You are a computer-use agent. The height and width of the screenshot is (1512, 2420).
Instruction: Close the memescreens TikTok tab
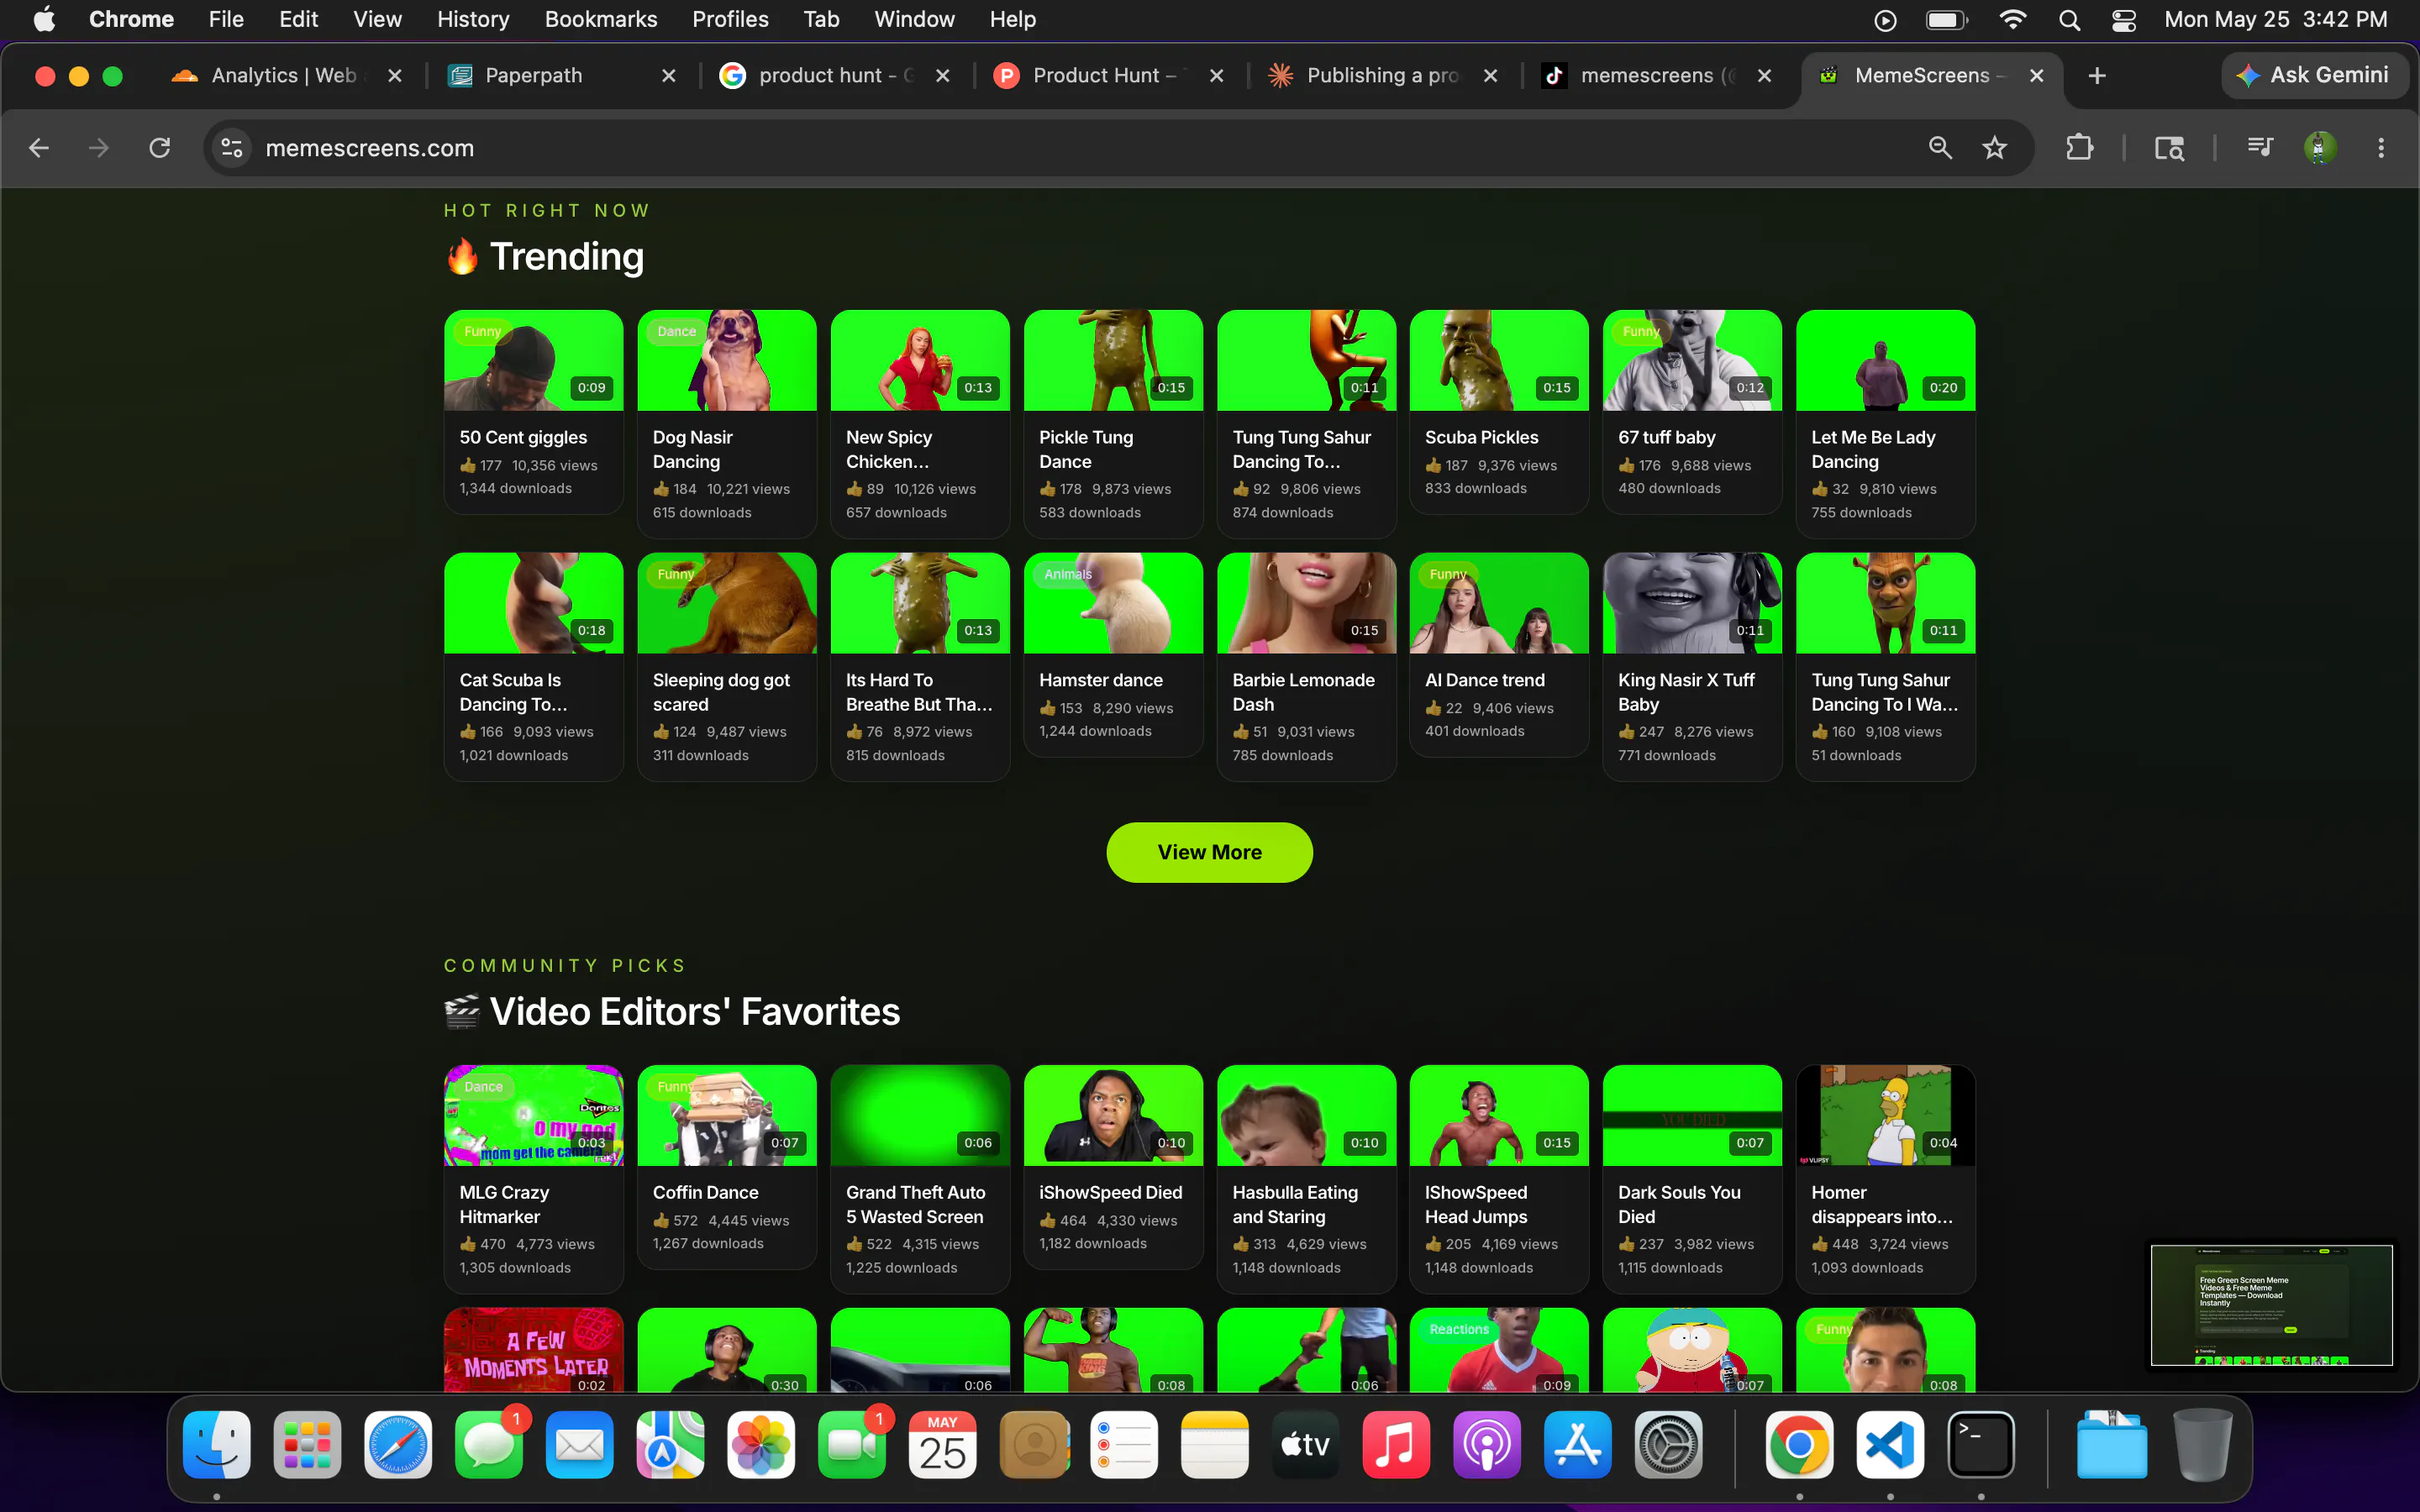[1764, 76]
